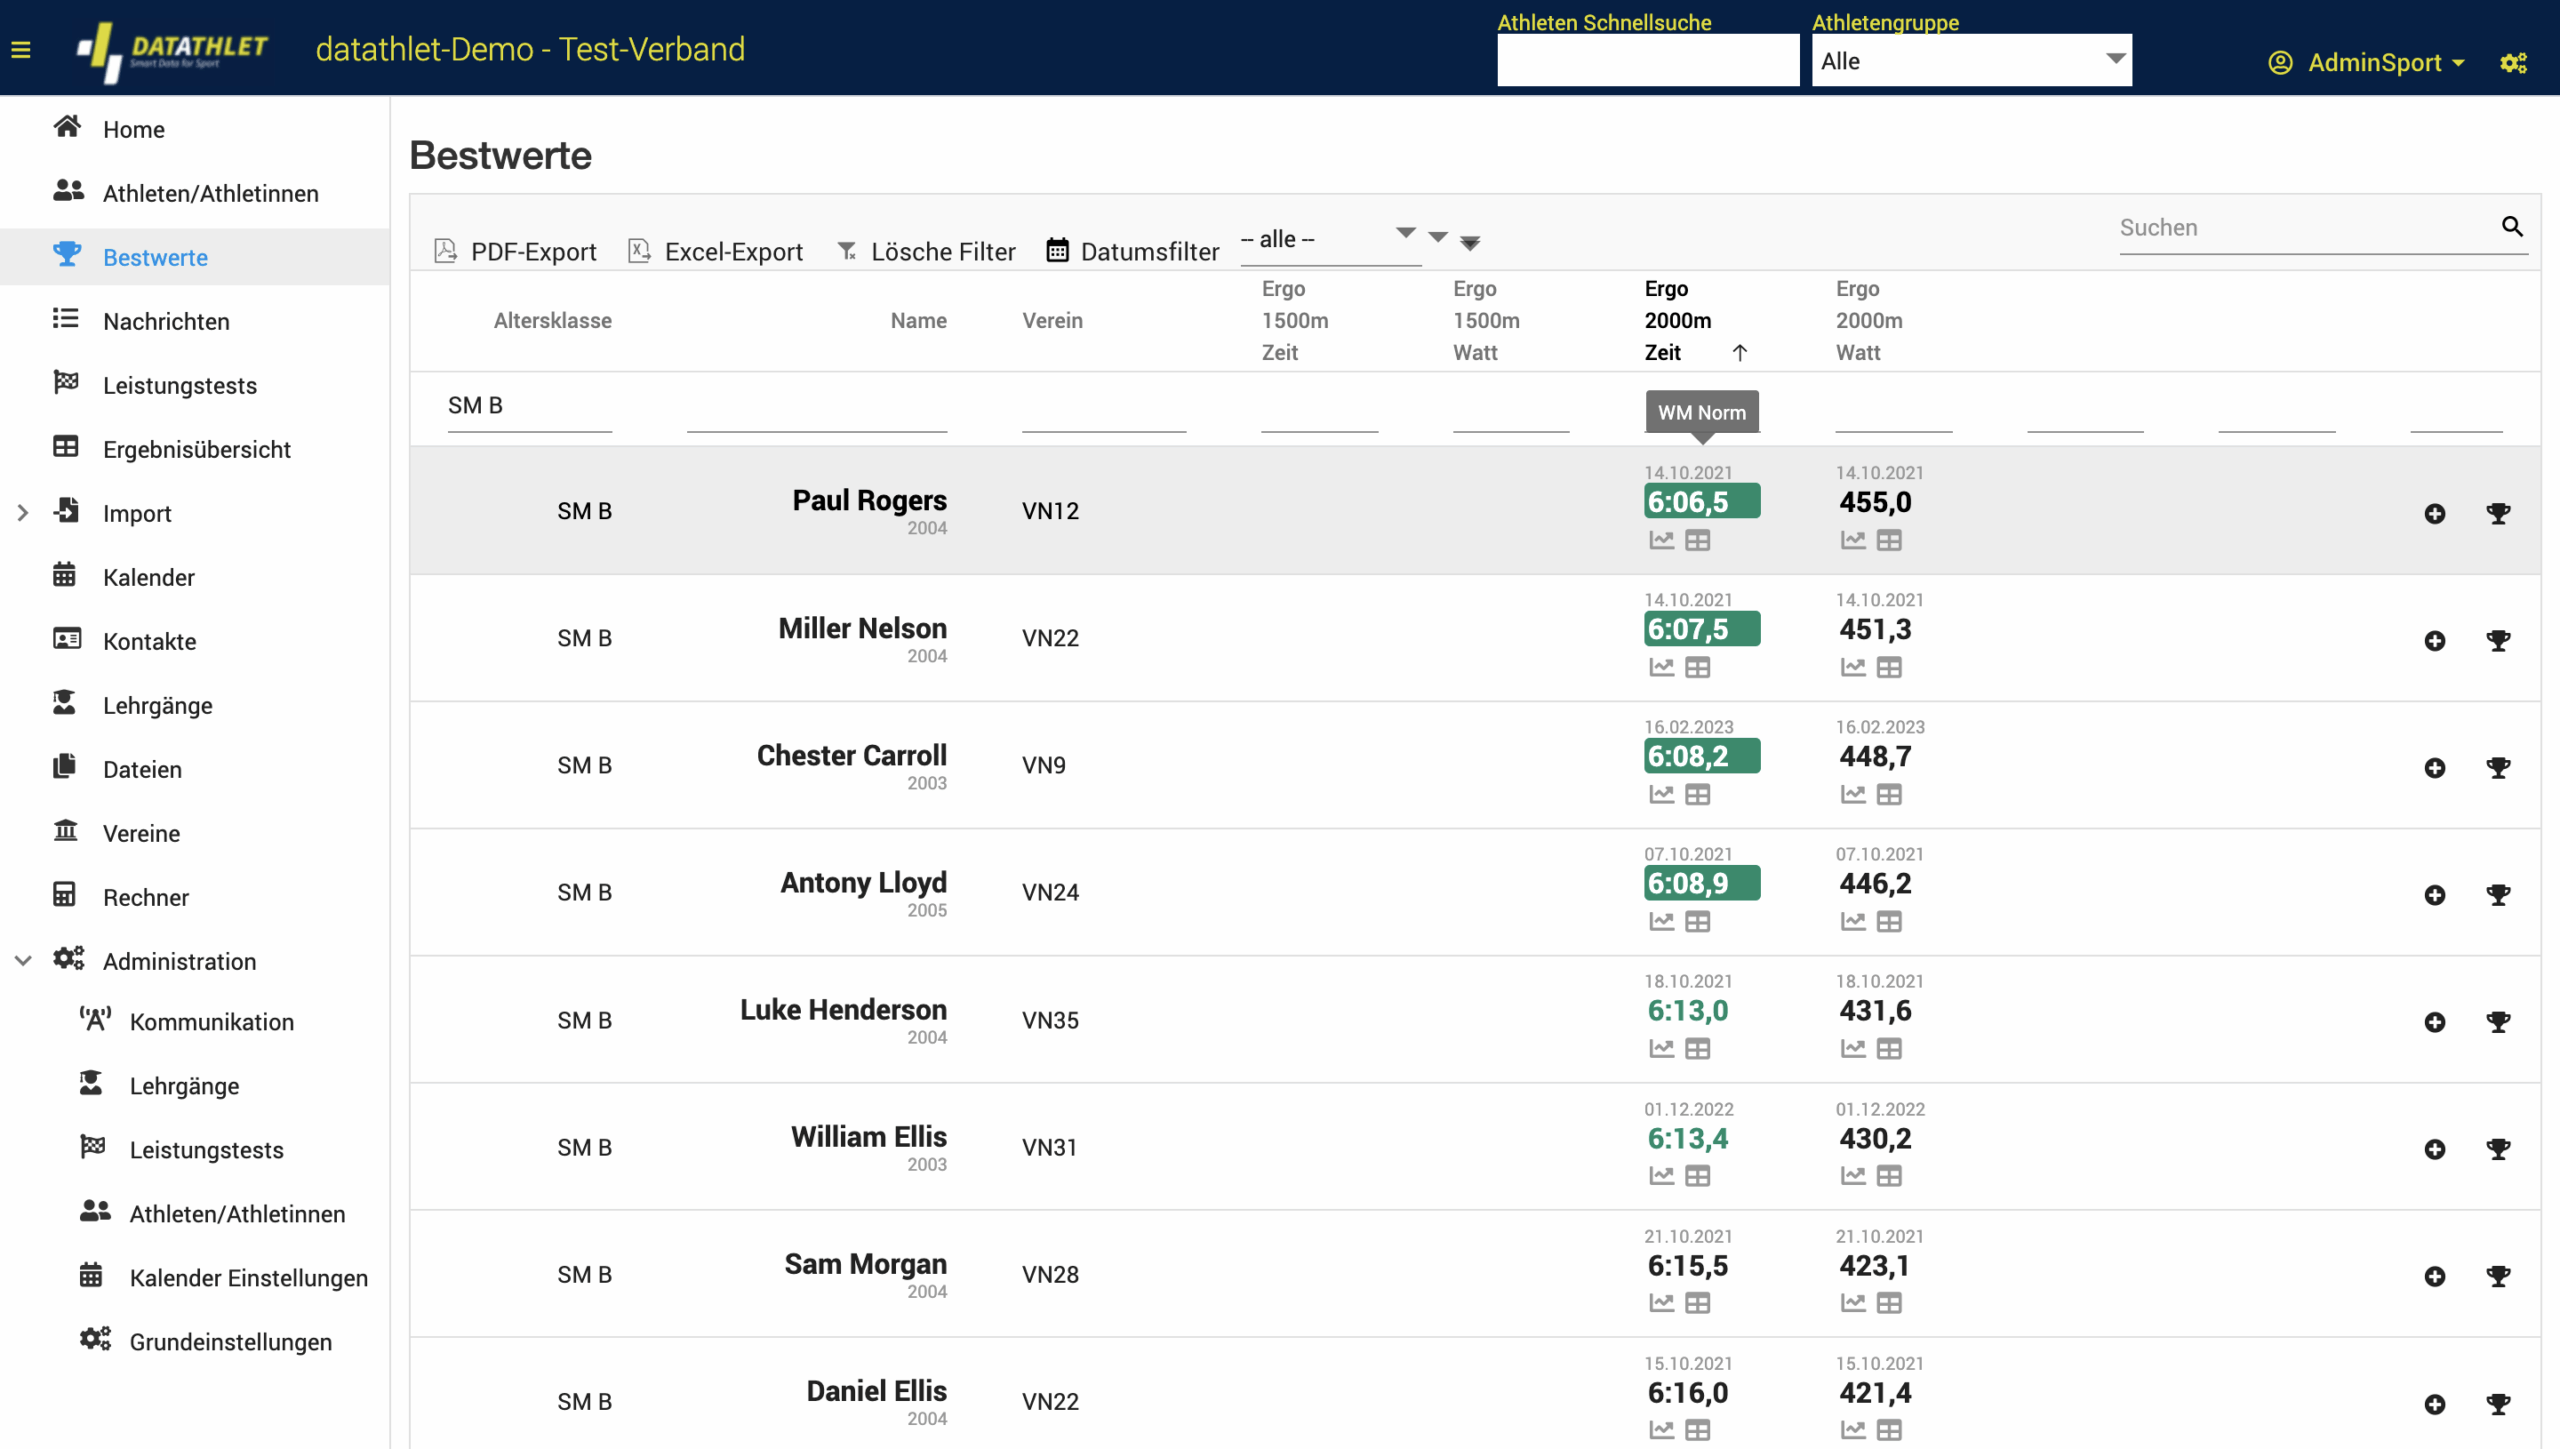Image resolution: width=2560 pixels, height=1449 pixels.
Task: Open the Athletengruppe dropdown
Action: (x=1971, y=60)
